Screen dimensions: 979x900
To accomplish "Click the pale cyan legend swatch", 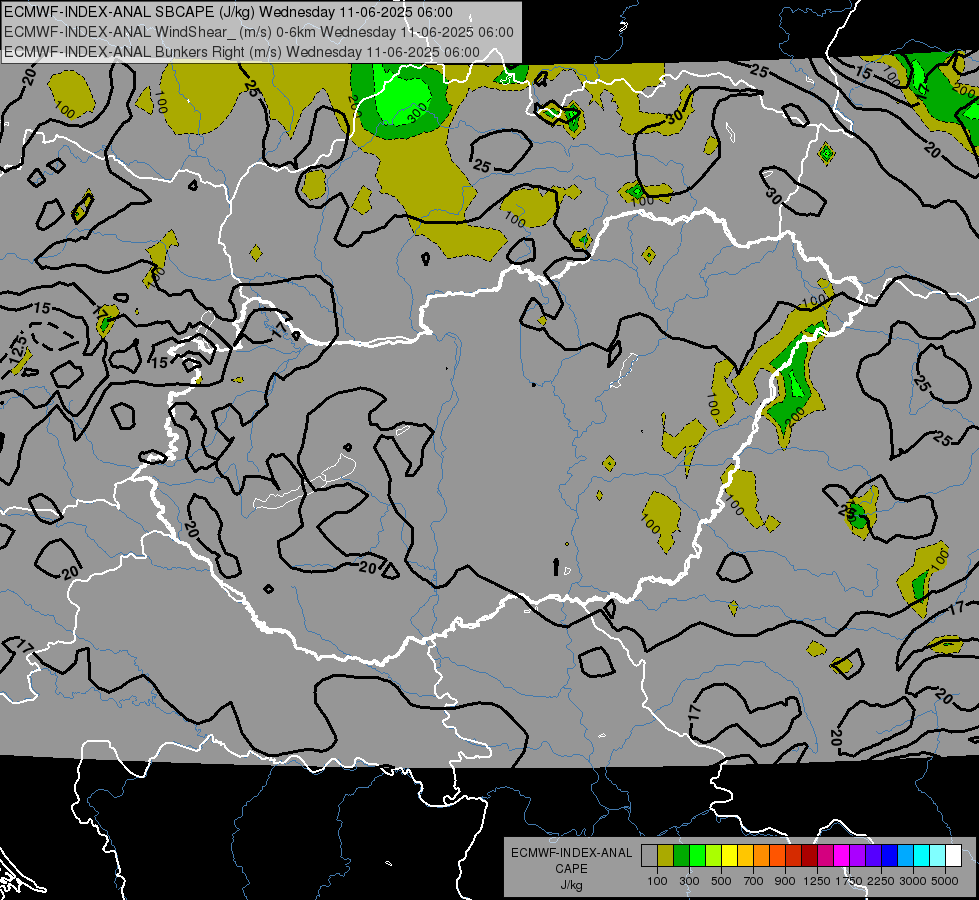I will pos(938,855).
